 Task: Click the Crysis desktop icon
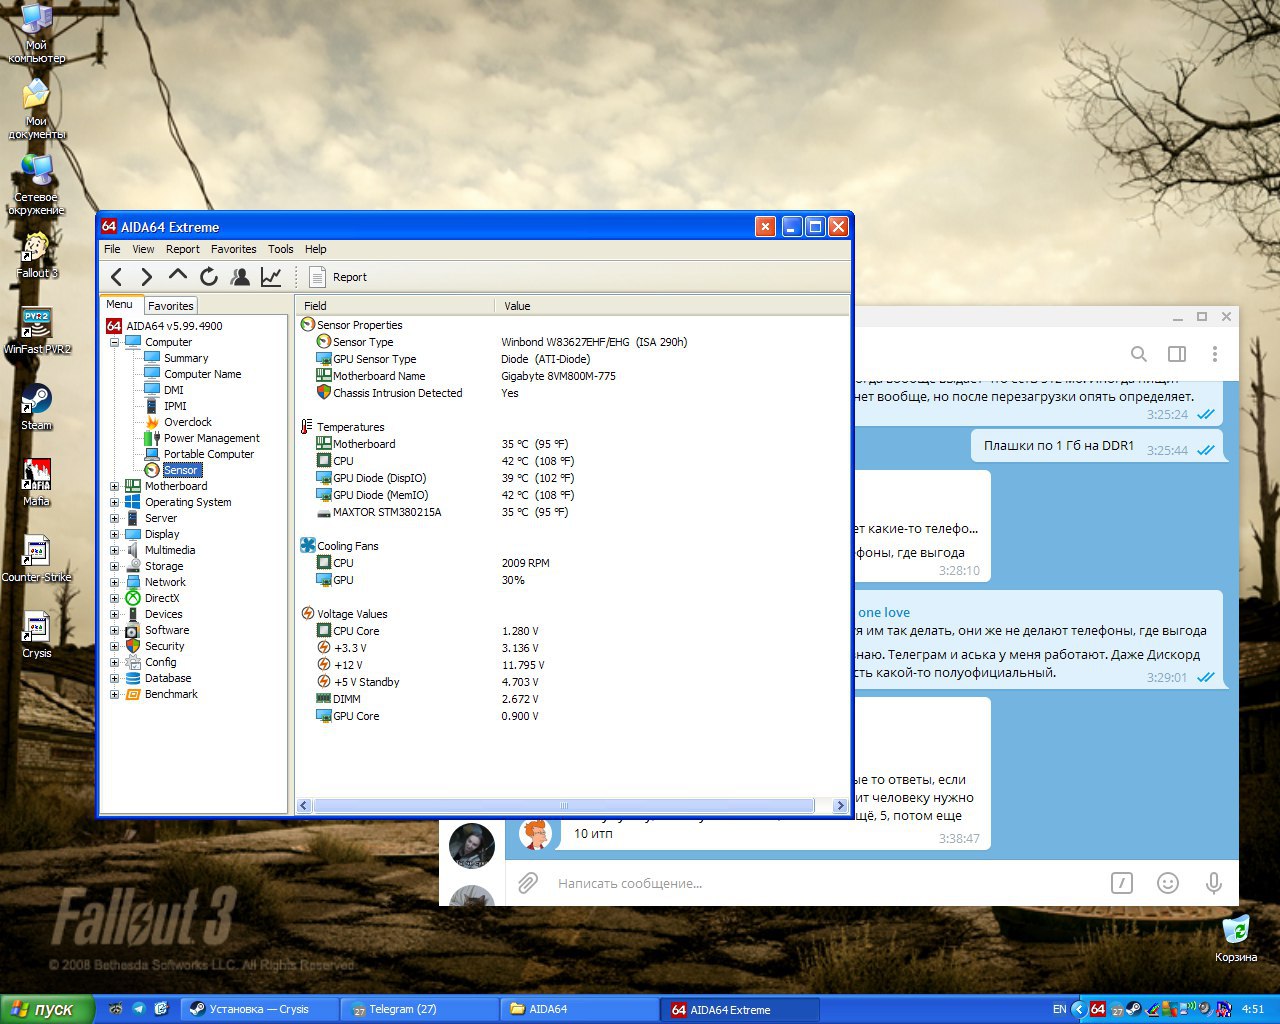[37, 635]
